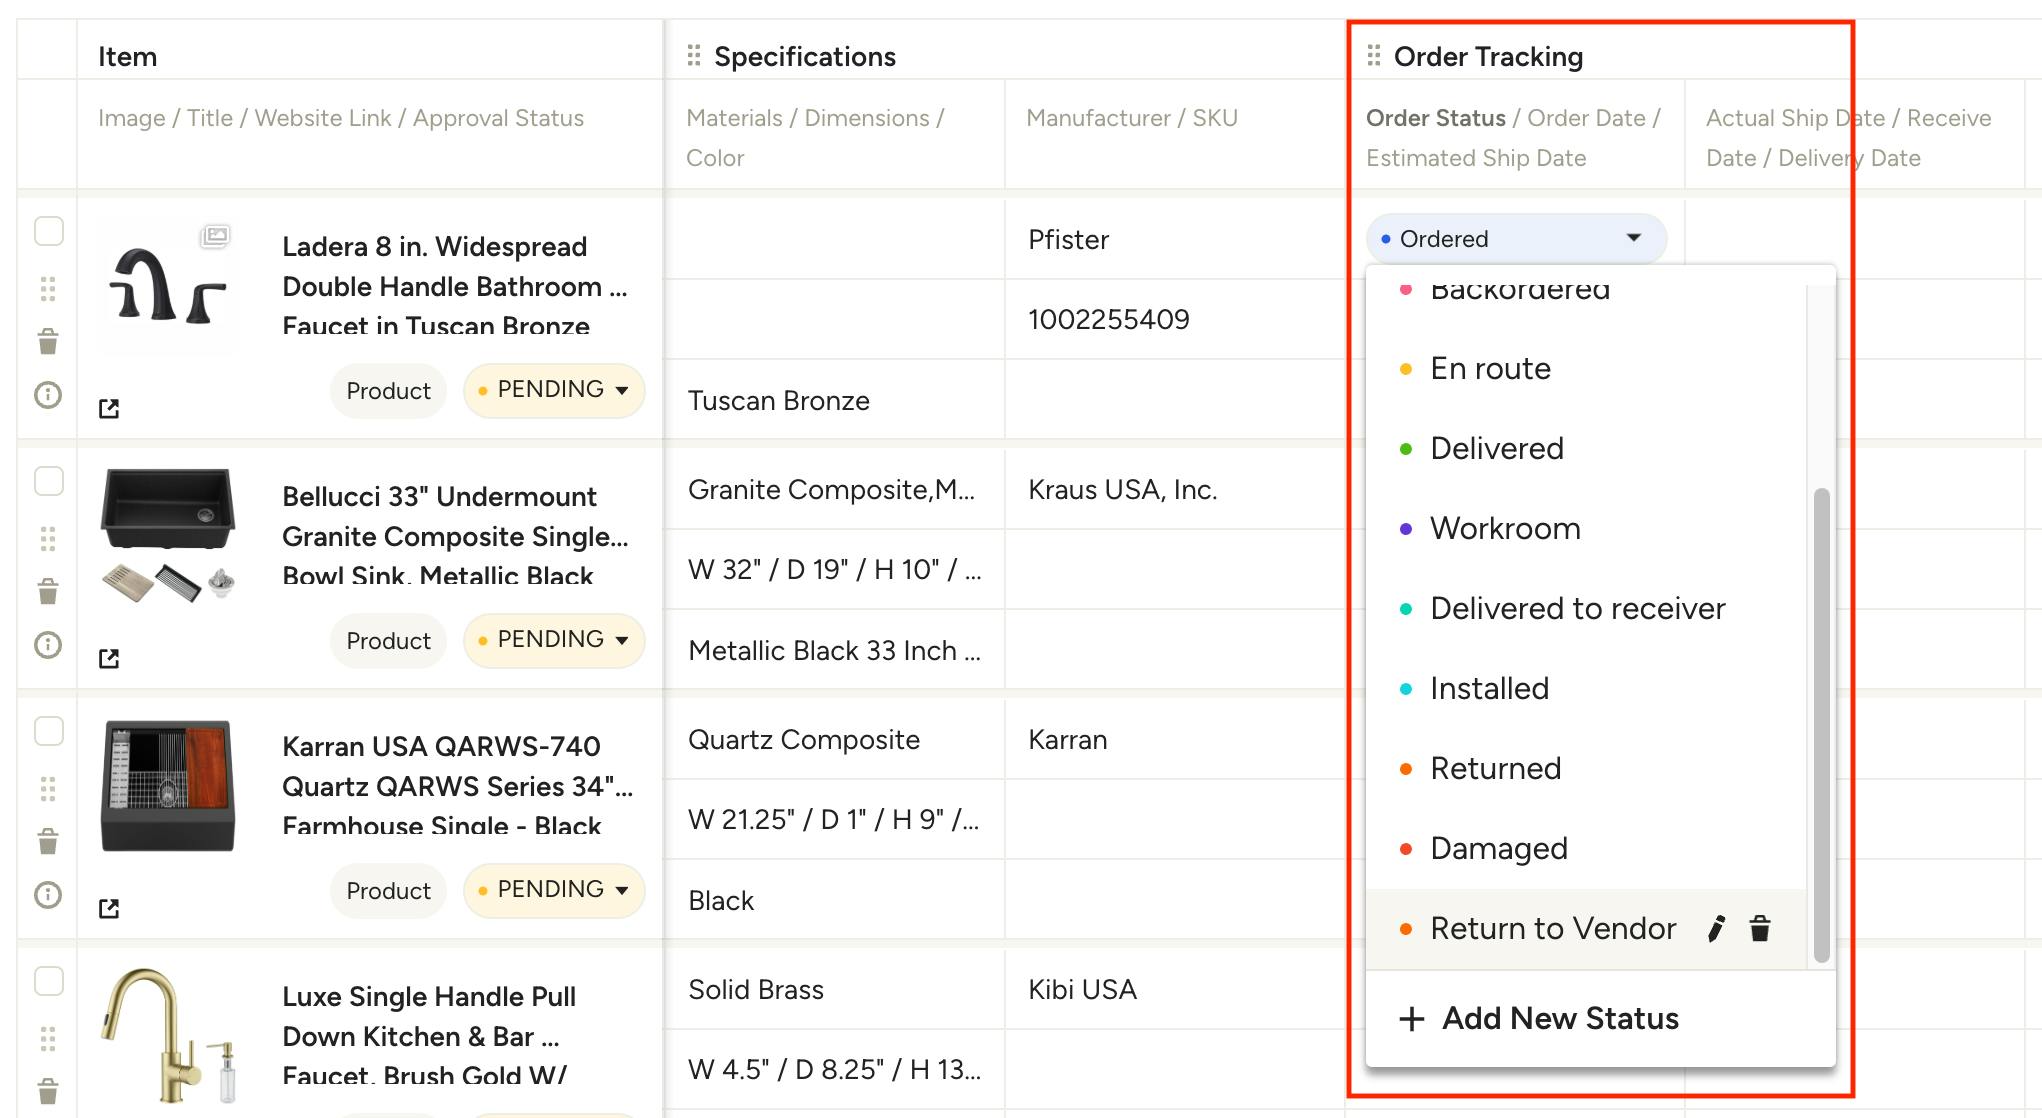
Task: Click trash icon for Ladera faucet row
Action: [x=48, y=342]
